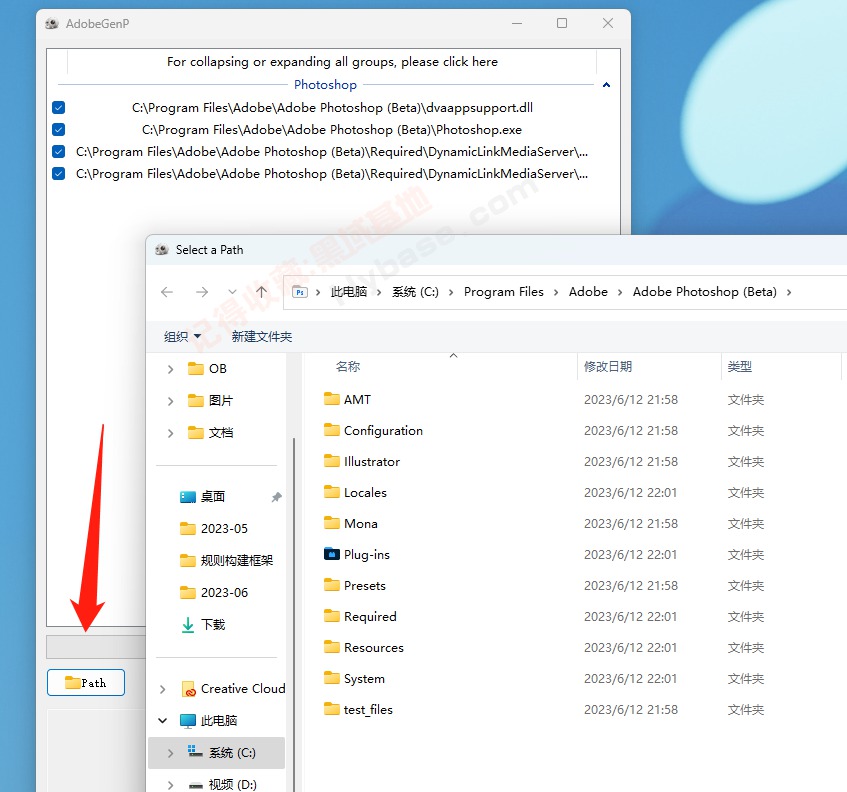Open the recent locations dropdown
The height and width of the screenshot is (792, 847).
coord(232,292)
